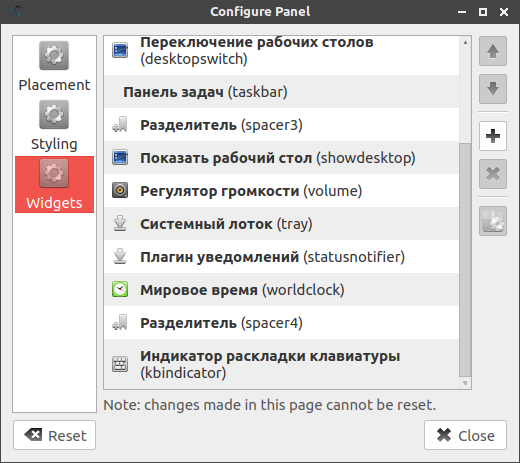Select Мировое время (worldclock) row

[x=282, y=290]
